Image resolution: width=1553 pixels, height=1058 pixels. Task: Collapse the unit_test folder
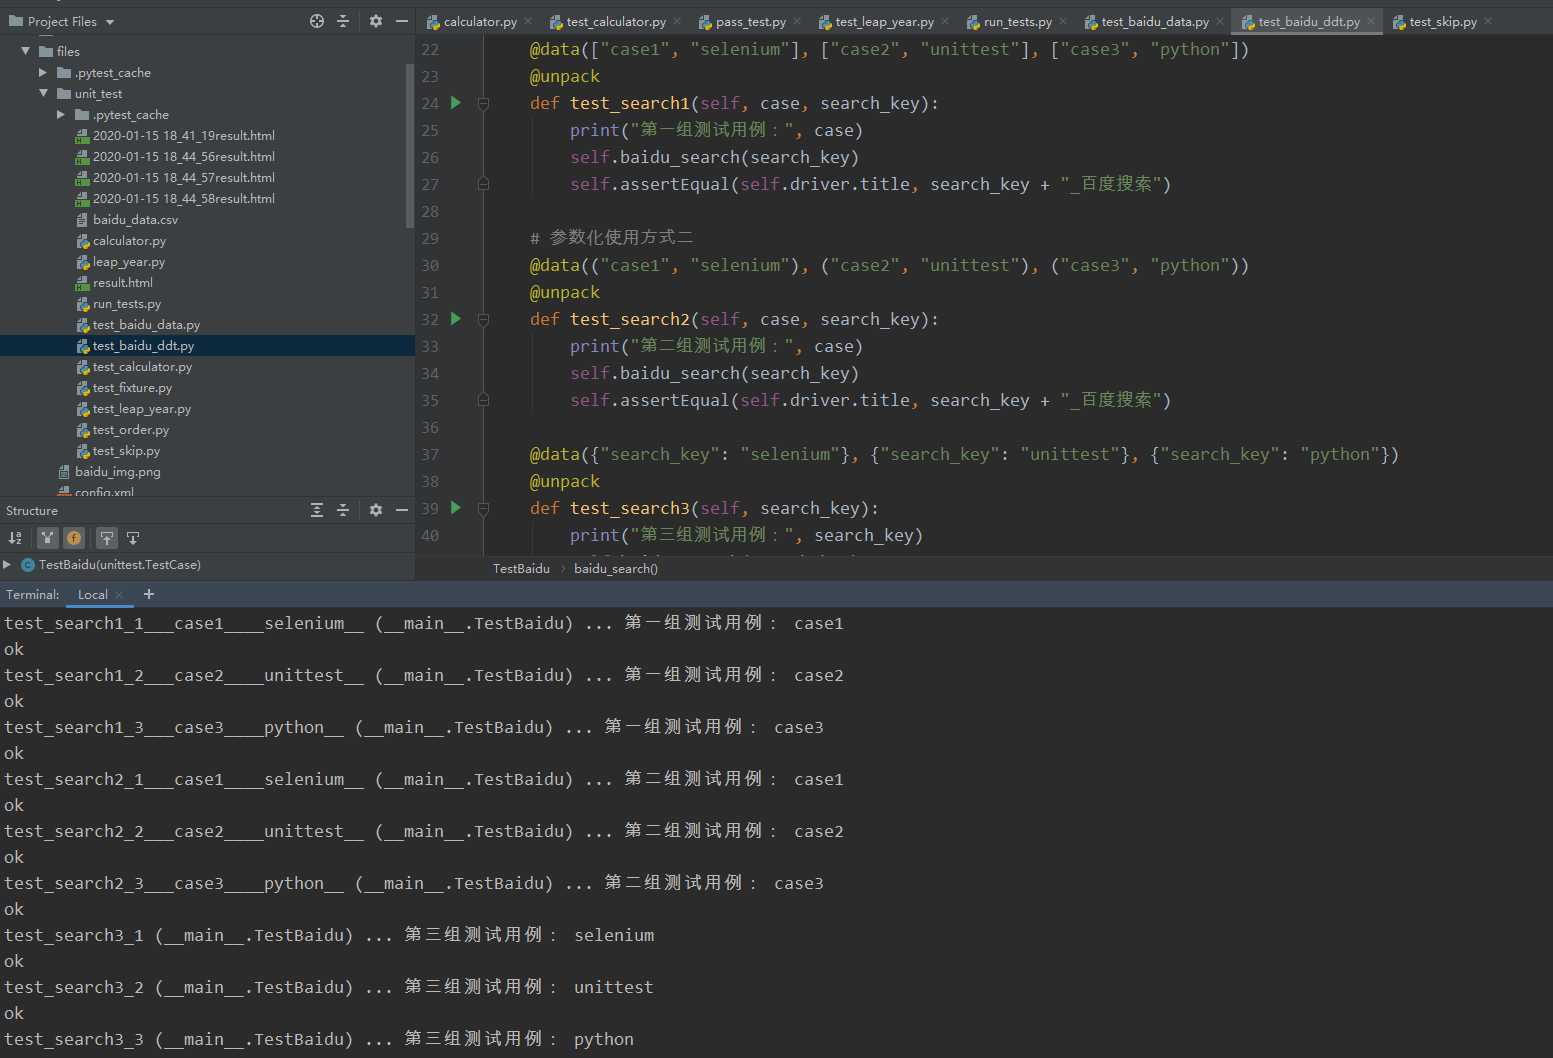(x=43, y=93)
